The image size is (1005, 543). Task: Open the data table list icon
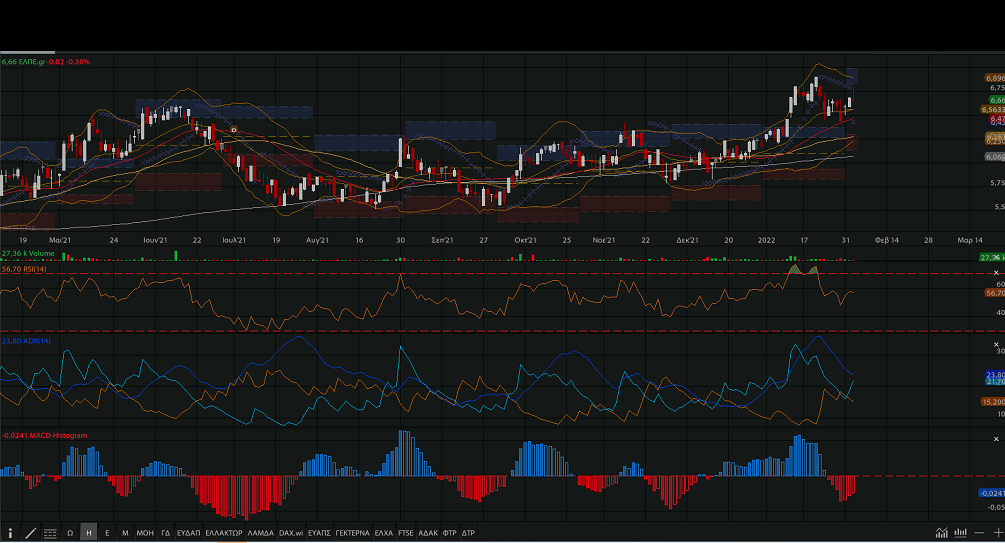pos(50,533)
